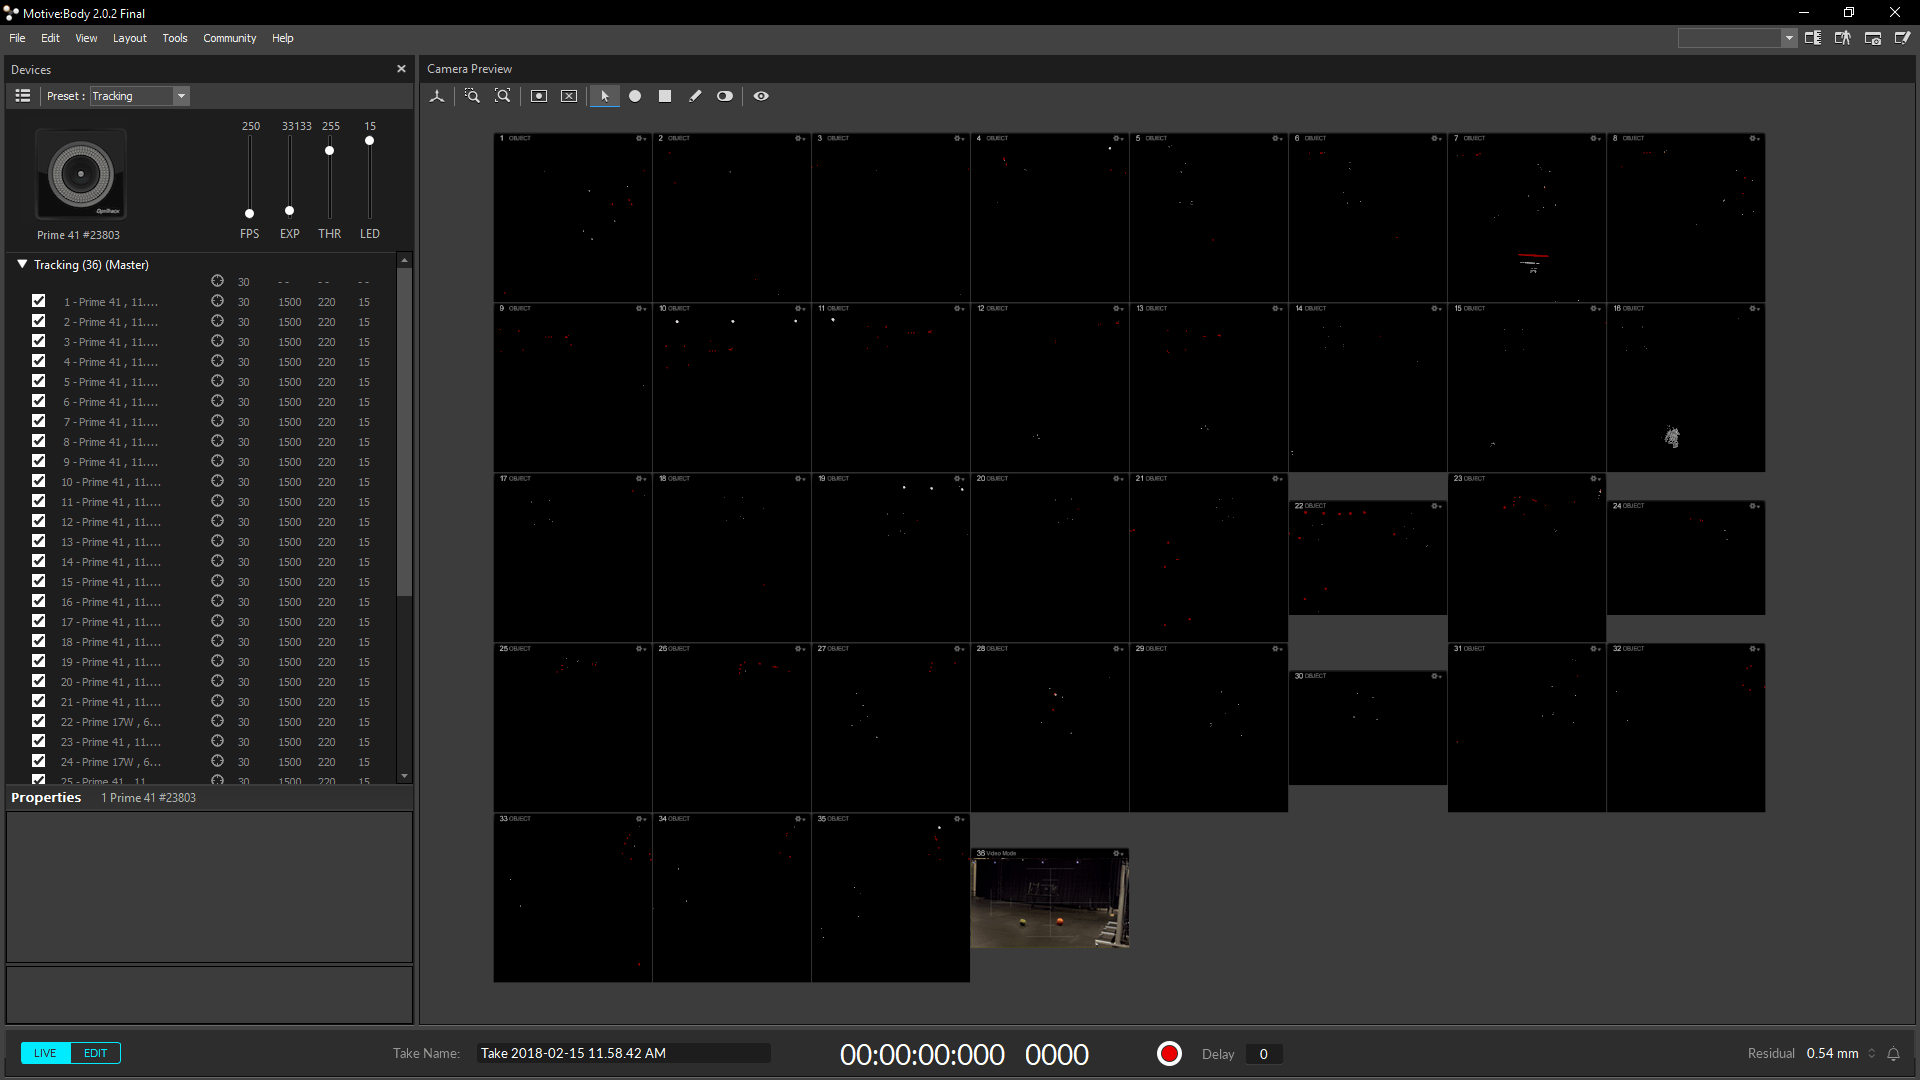Viewport: 1920px width, 1080px height.
Task: Uncheck camera 22 - Prime 17W checkbox
Action: [x=38, y=721]
